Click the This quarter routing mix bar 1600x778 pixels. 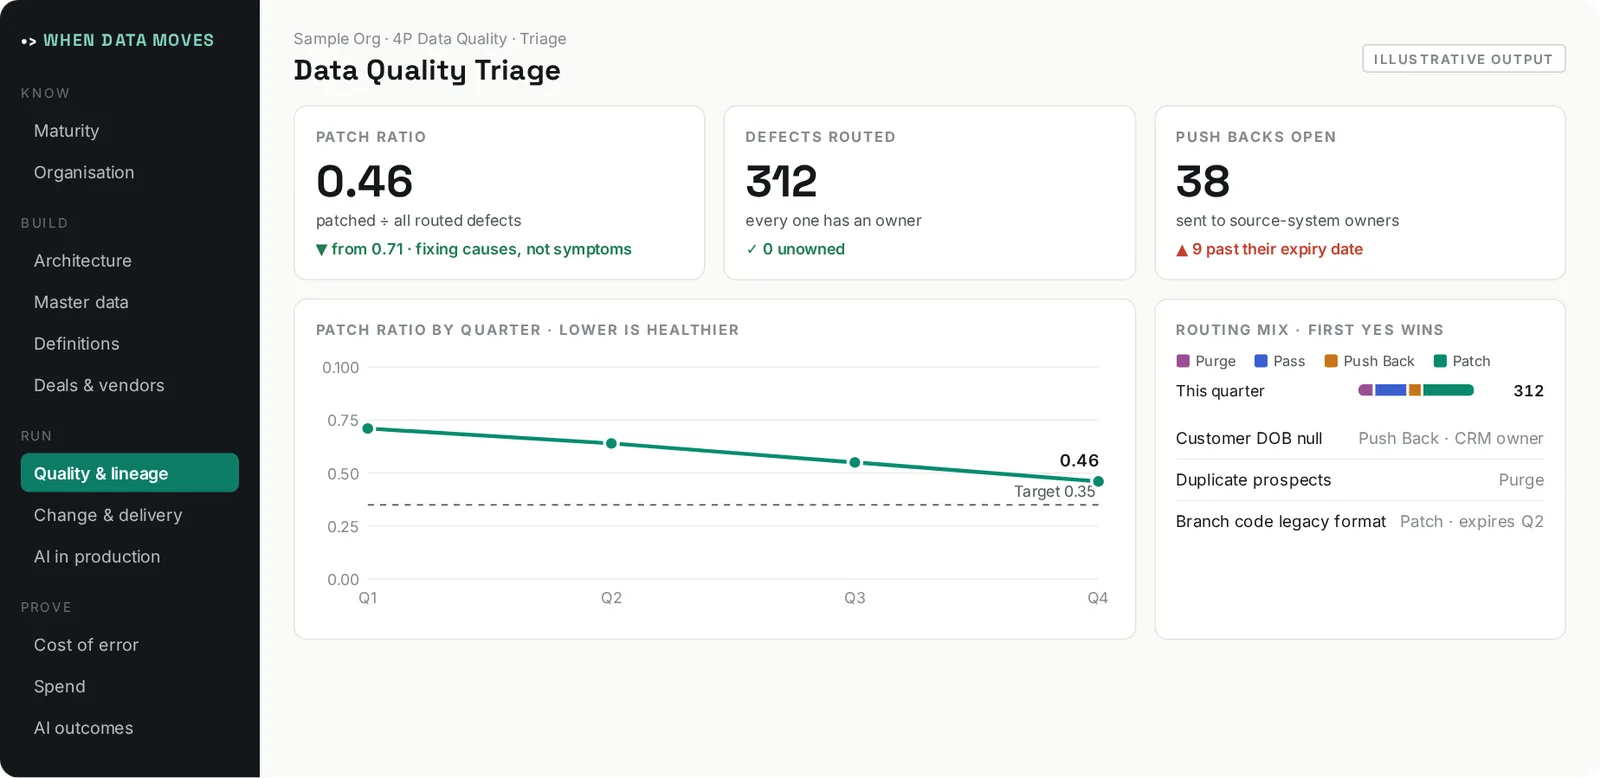[x=1416, y=390]
